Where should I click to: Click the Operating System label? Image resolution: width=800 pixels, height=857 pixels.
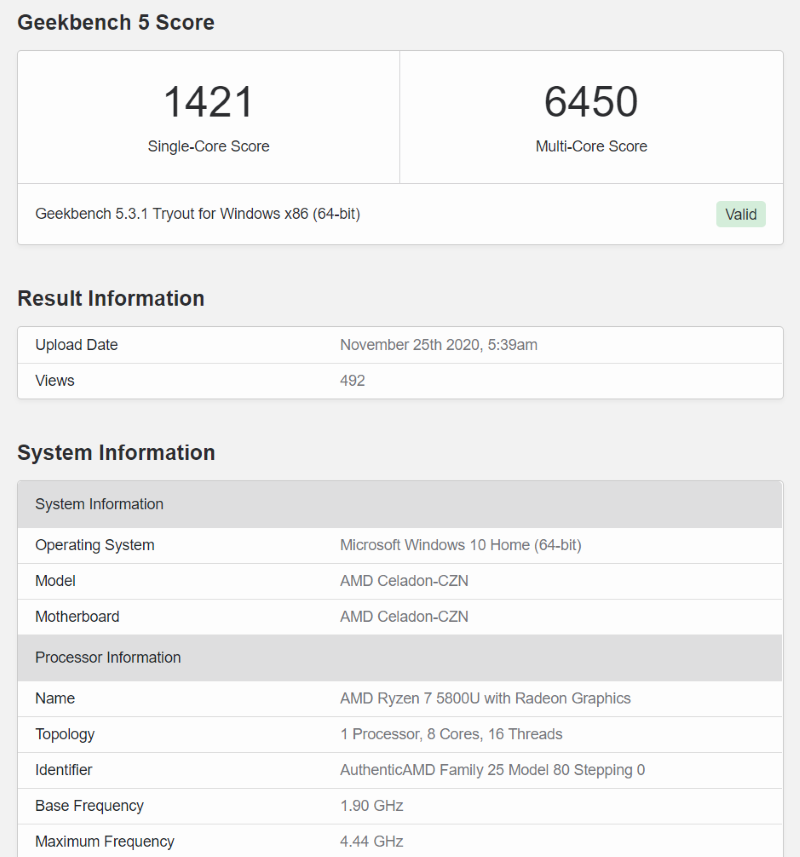tap(95, 545)
